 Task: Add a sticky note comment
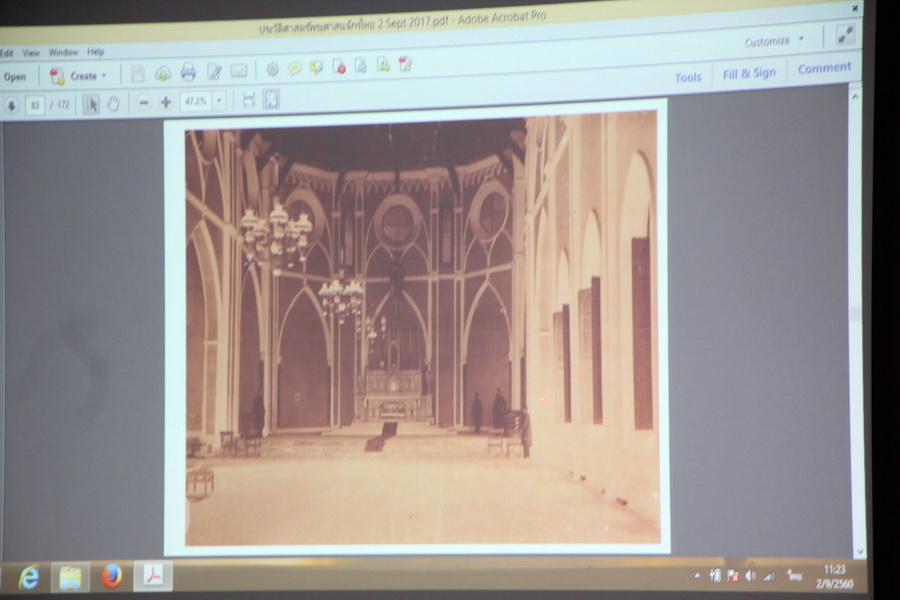click(x=294, y=69)
